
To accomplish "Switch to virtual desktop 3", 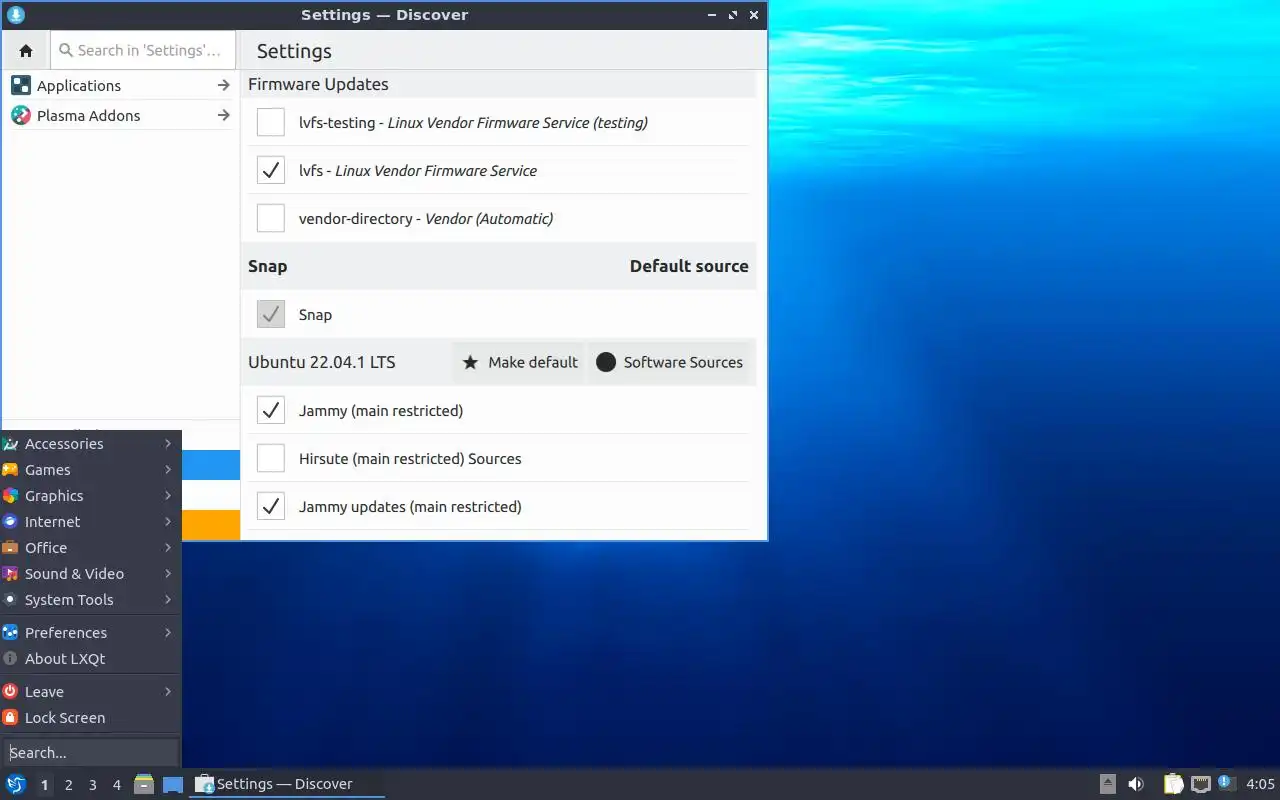I will click(x=93, y=785).
